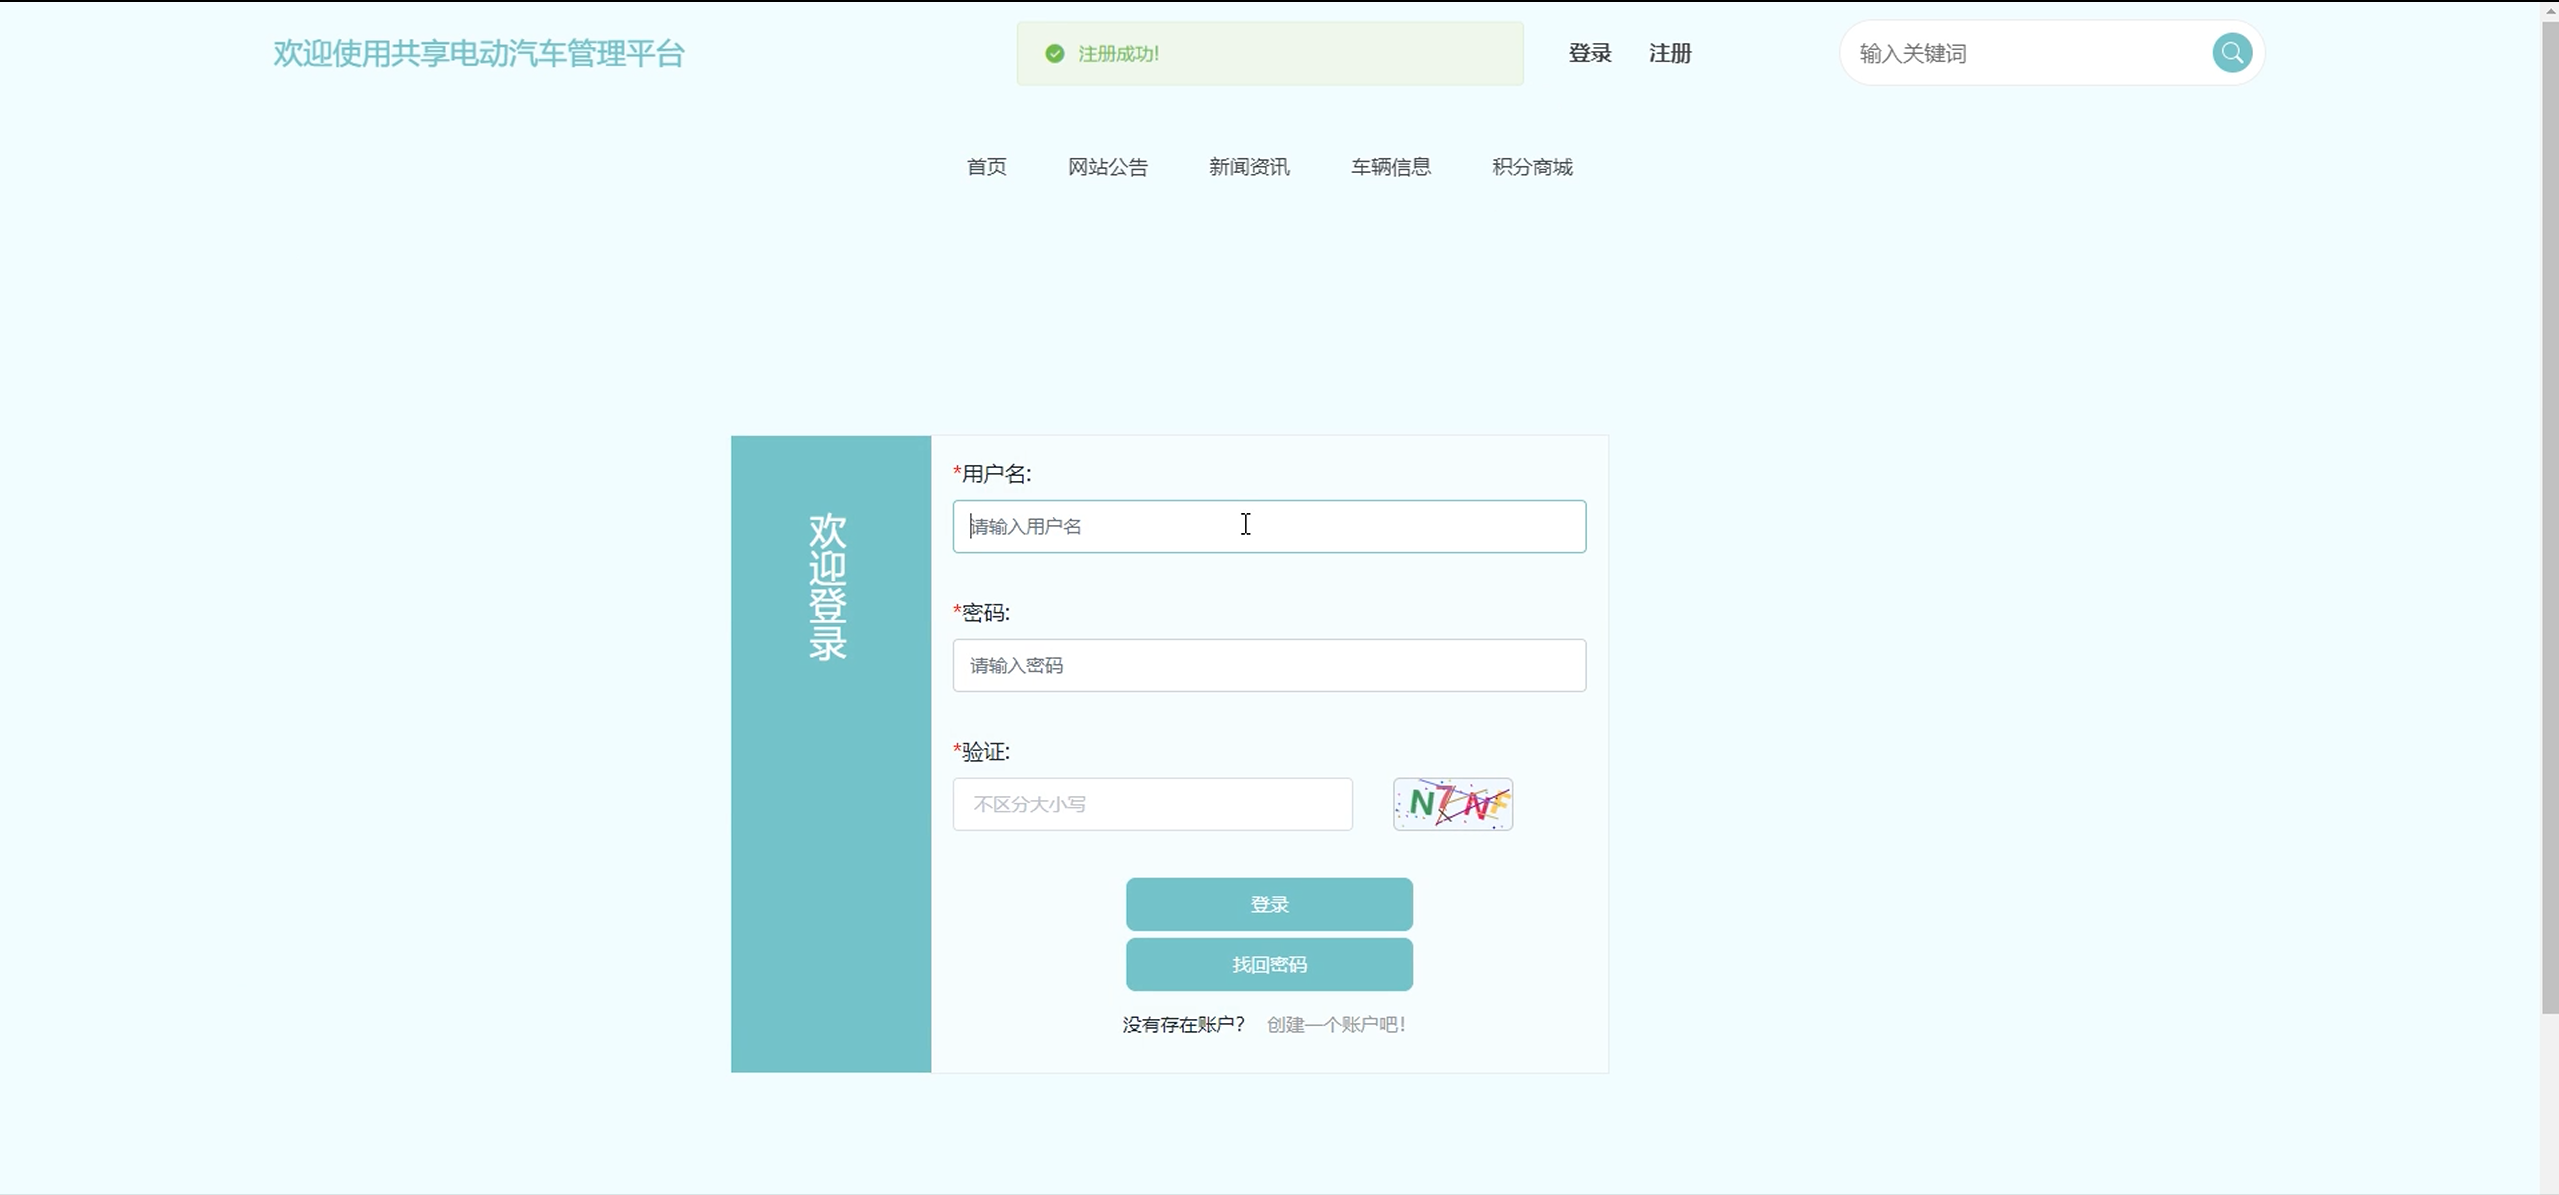The height and width of the screenshot is (1195, 2559).
Task: Click the 验证 code input field
Action: pyautogui.click(x=1152, y=805)
